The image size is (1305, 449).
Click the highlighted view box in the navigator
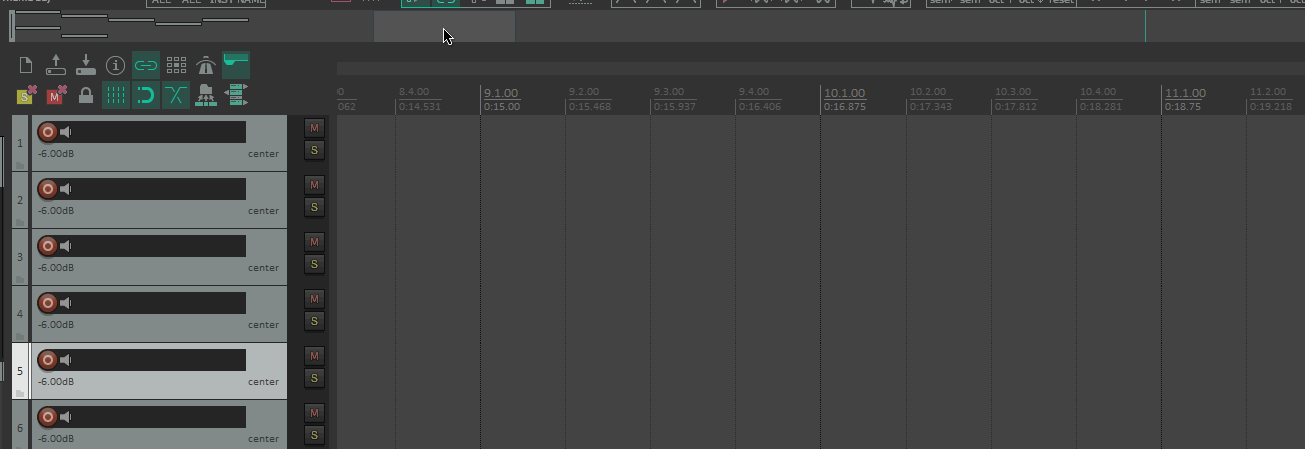444,26
